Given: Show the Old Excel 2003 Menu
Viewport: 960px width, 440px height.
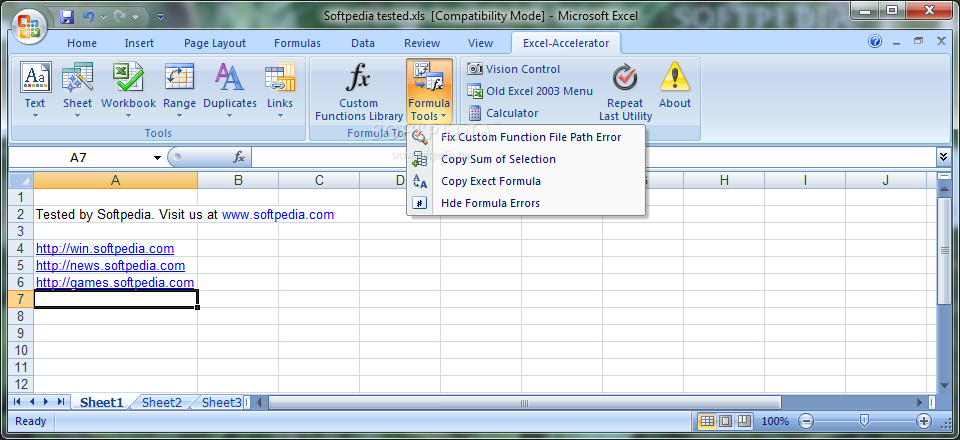Looking at the screenshot, I should pos(530,91).
